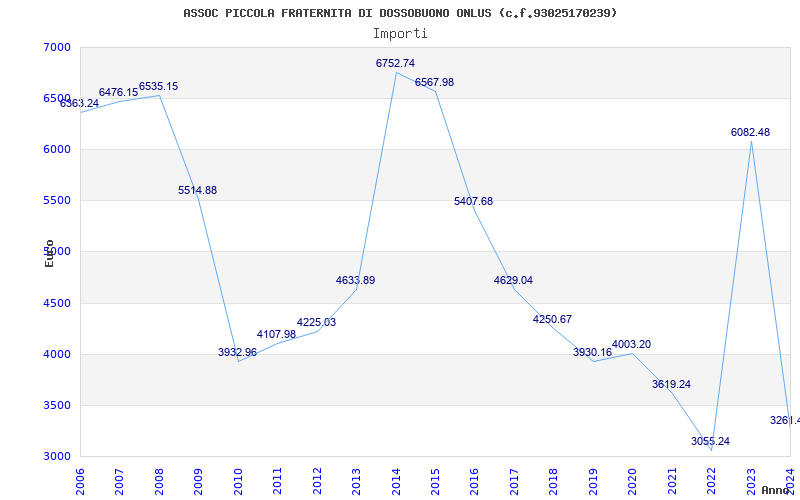Click the Anno axis title
800x500 pixels.
pos(777,490)
